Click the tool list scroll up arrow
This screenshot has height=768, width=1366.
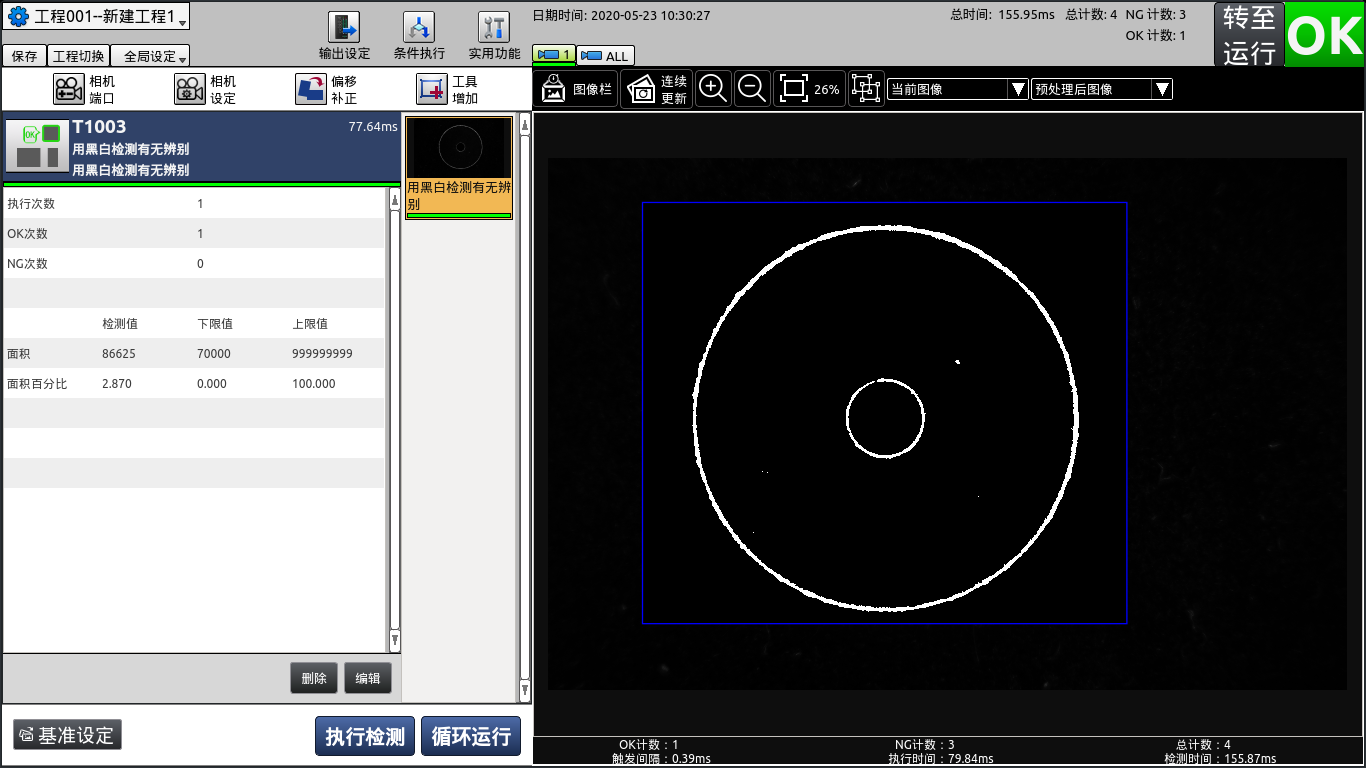tap(525, 127)
